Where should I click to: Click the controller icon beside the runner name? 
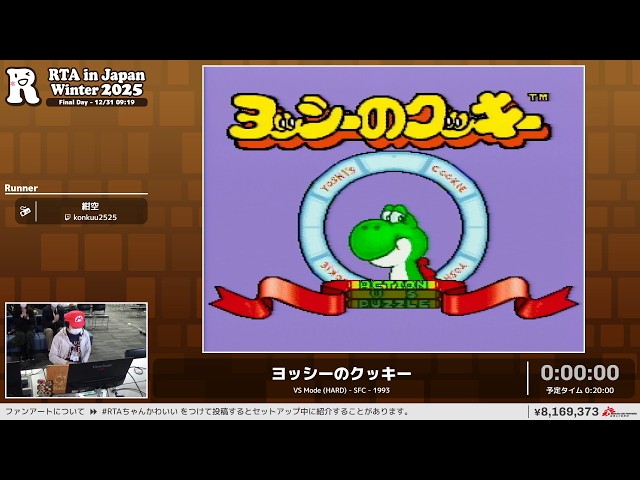tap(25, 211)
